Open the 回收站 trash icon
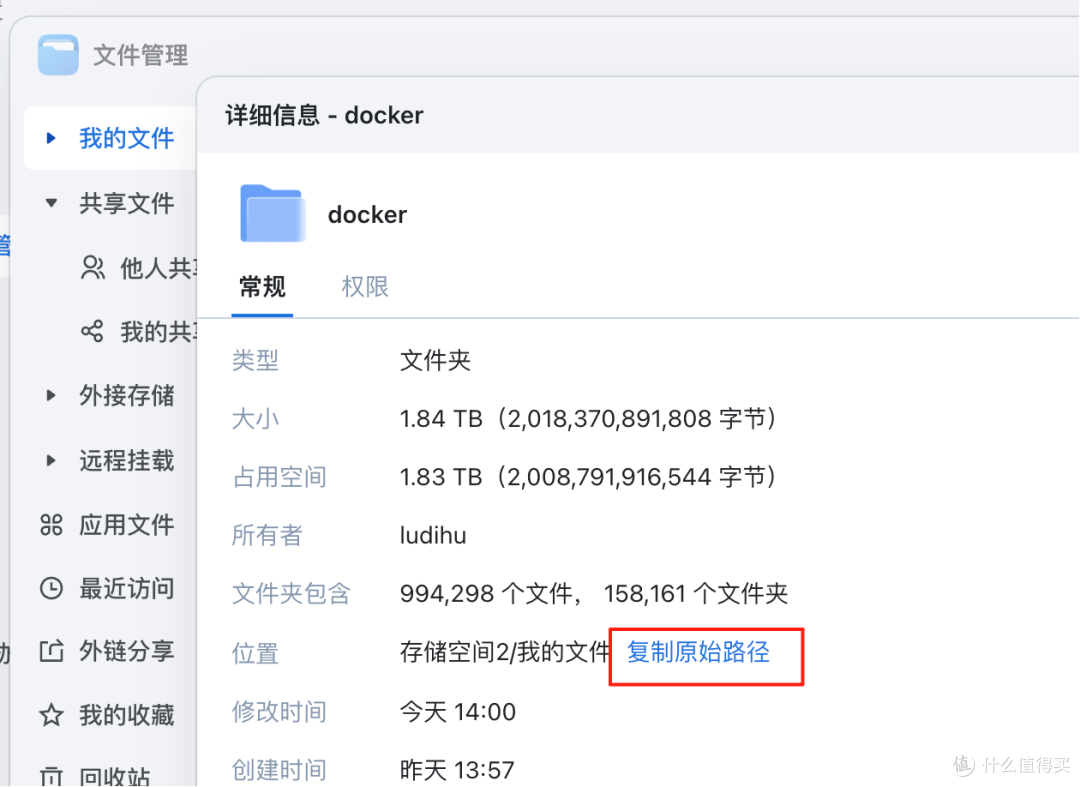The width and height of the screenshot is (1080, 787). [x=51, y=771]
